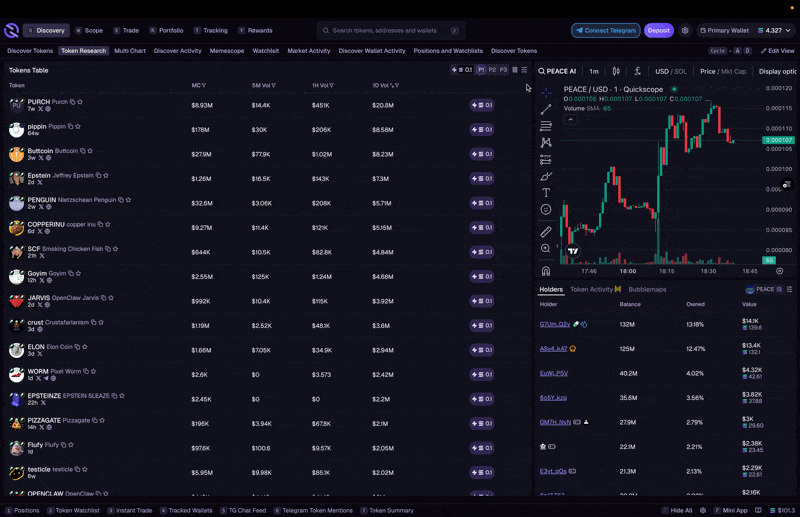Toggle chart currency between USD and SOL
800x517 pixels.
[671, 71]
